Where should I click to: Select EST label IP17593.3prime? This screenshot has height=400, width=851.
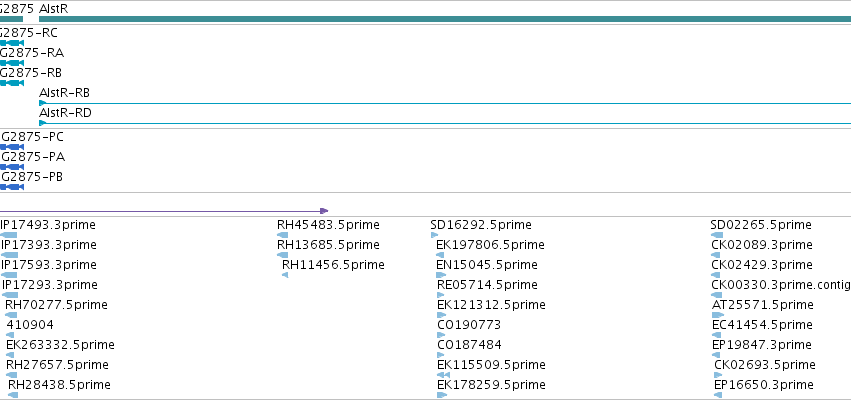click(x=48, y=265)
